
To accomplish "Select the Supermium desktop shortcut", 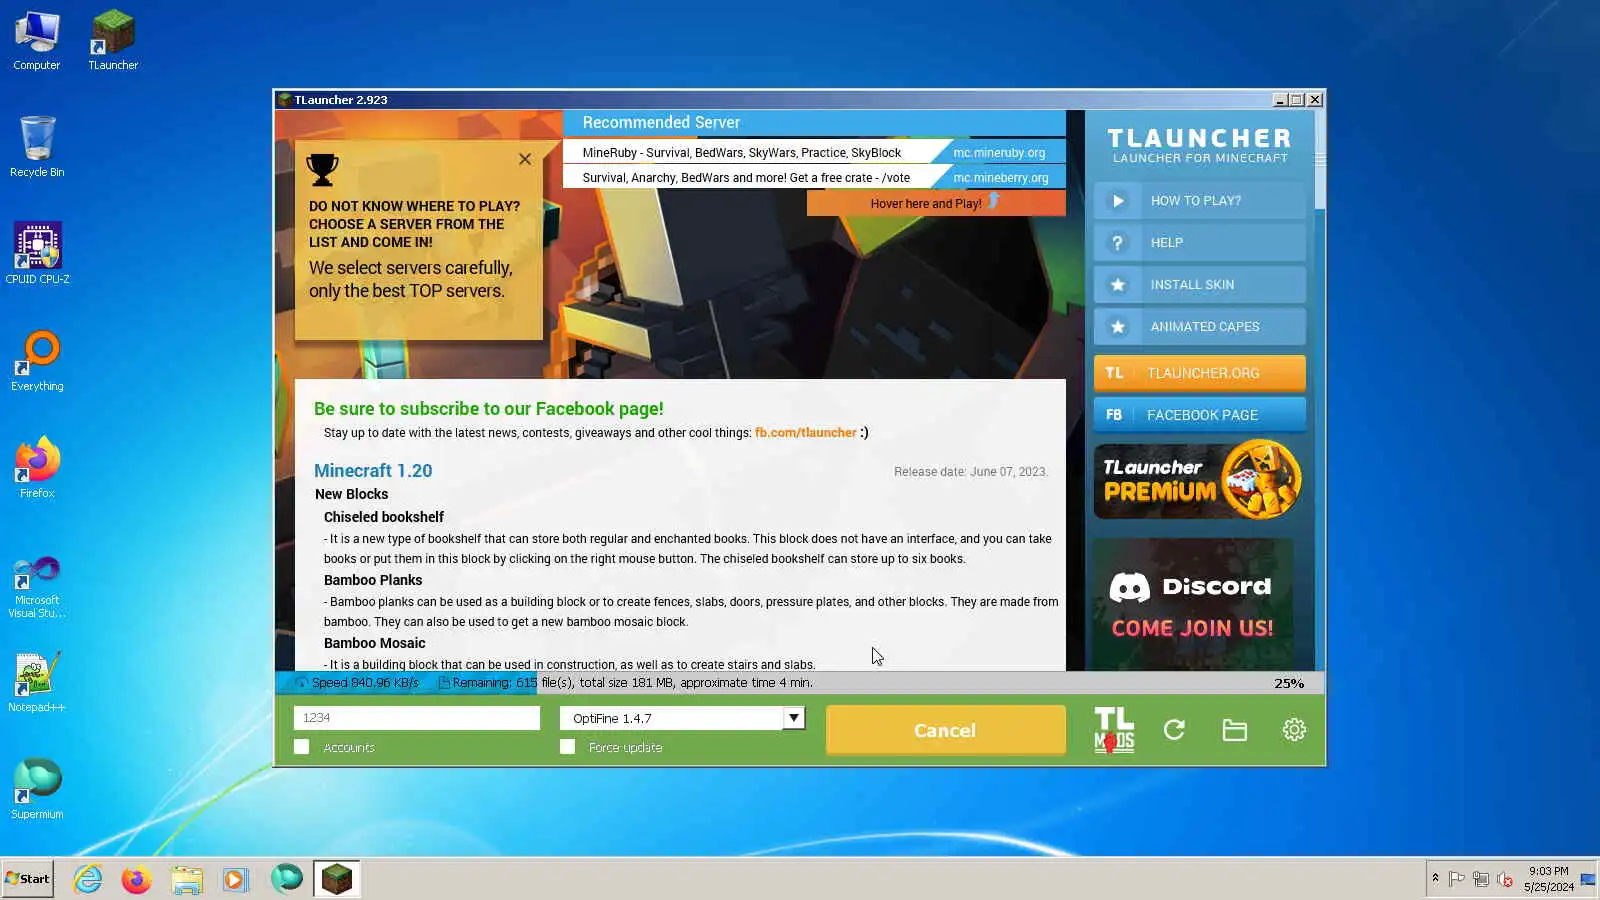I will (37, 790).
